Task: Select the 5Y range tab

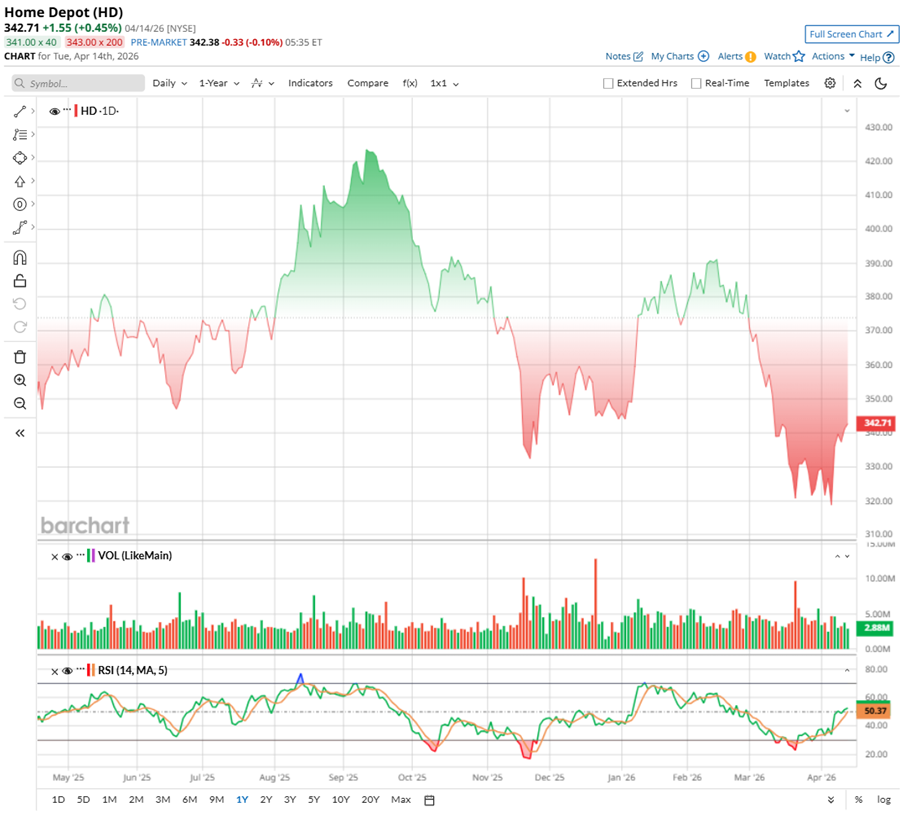Action: [x=313, y=799]
